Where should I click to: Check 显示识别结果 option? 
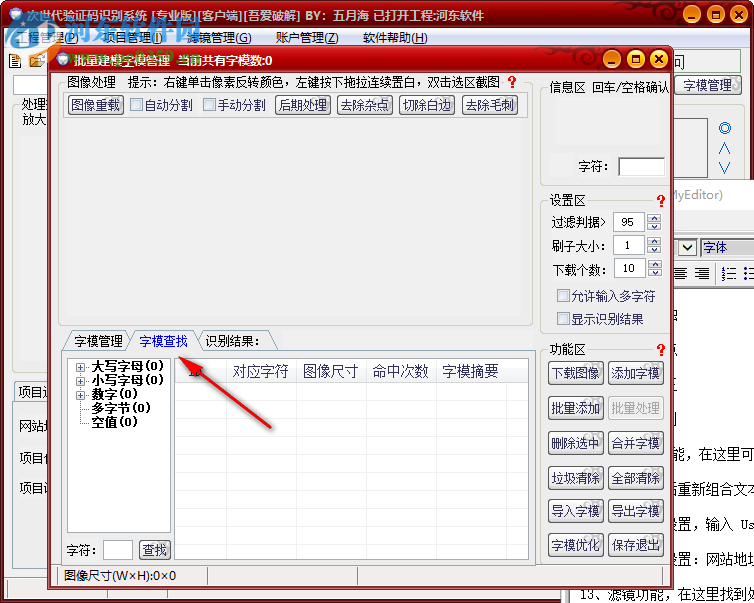(x=563, y=318)
